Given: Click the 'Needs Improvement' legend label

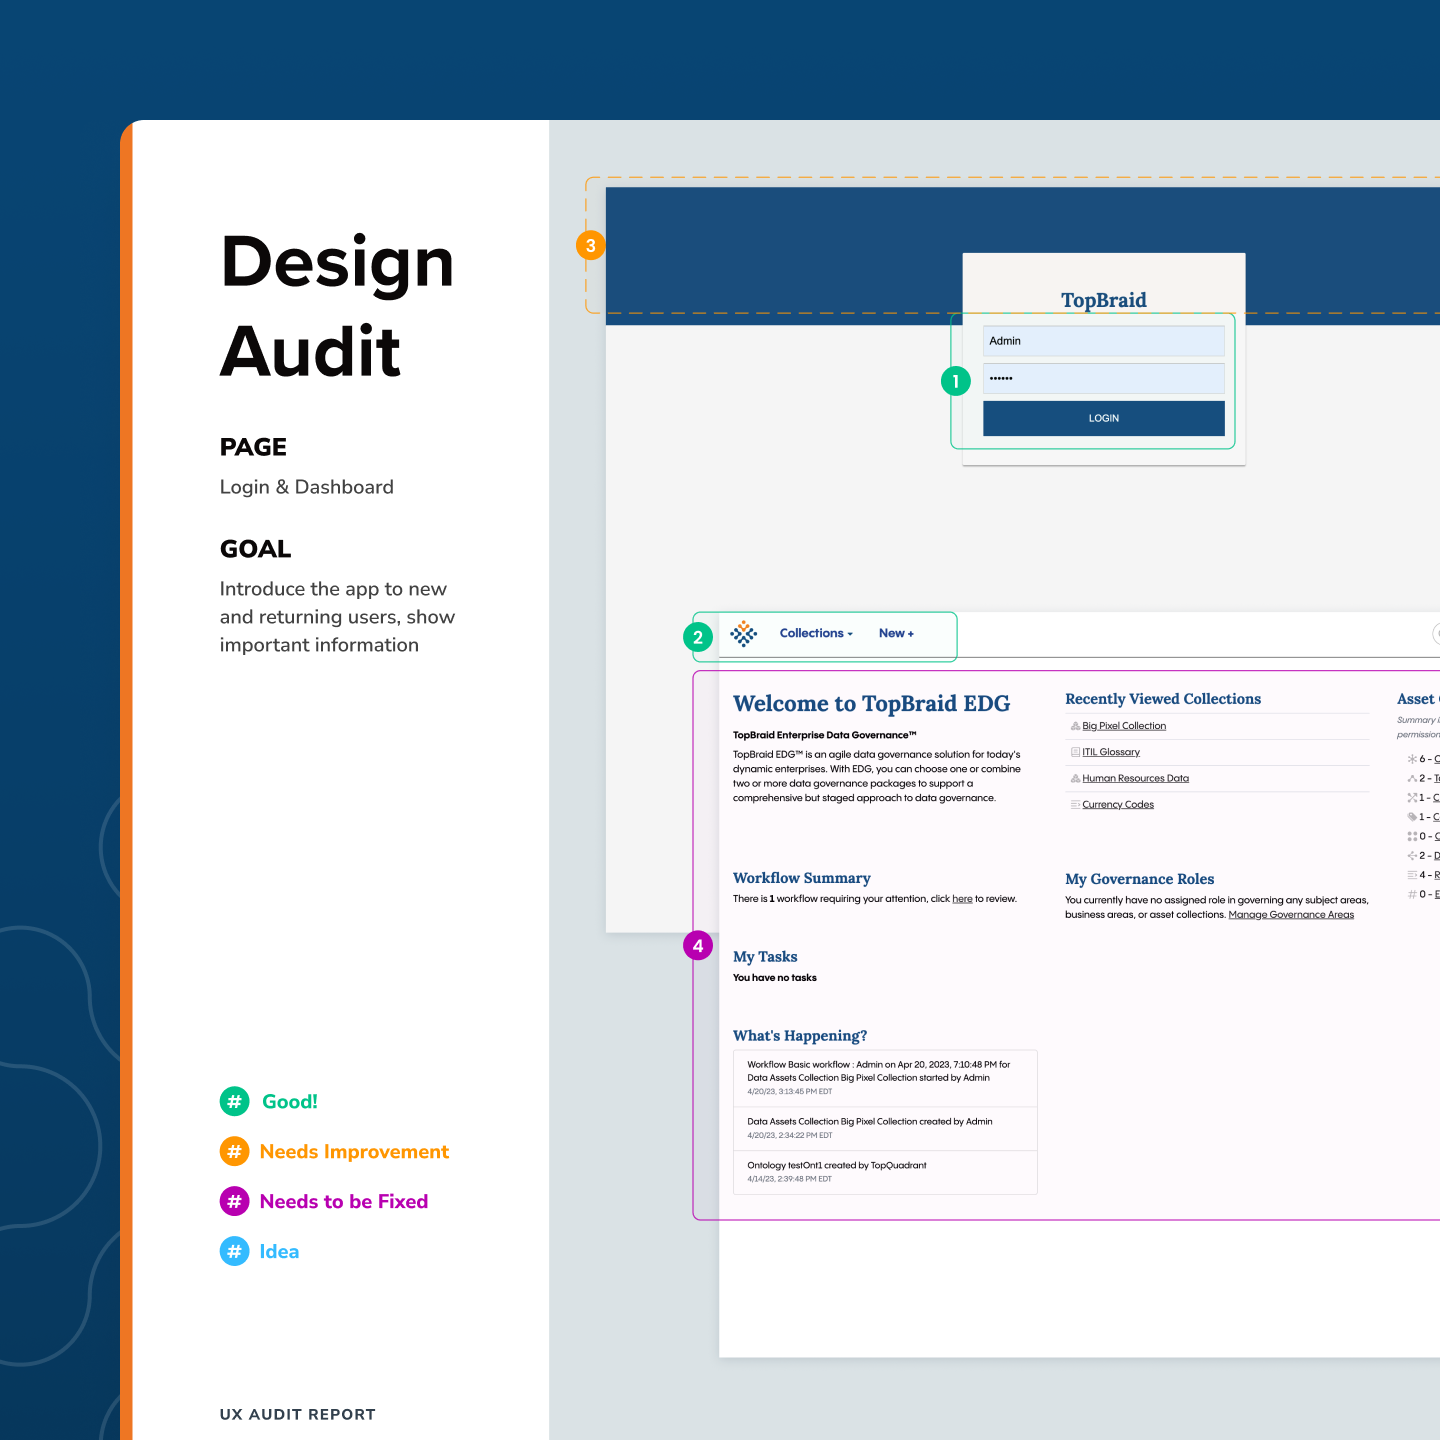Looking at the screenshot, I should (355, 1151).
